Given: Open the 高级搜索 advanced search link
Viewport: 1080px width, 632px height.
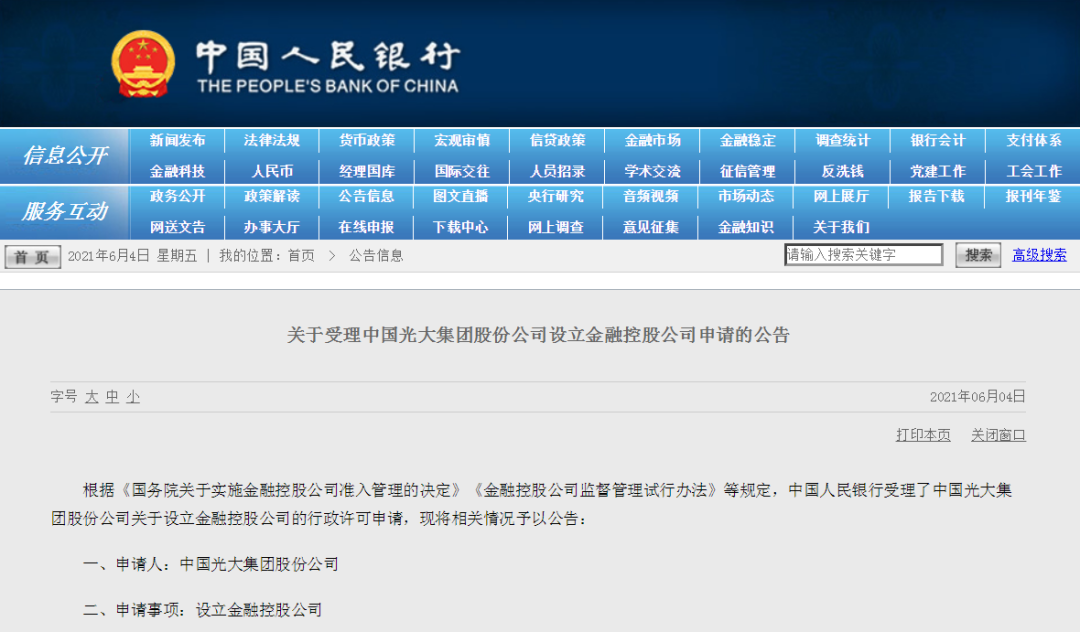Looking at the screenshot, I should pyautogui.click(x=1039, y=255).
